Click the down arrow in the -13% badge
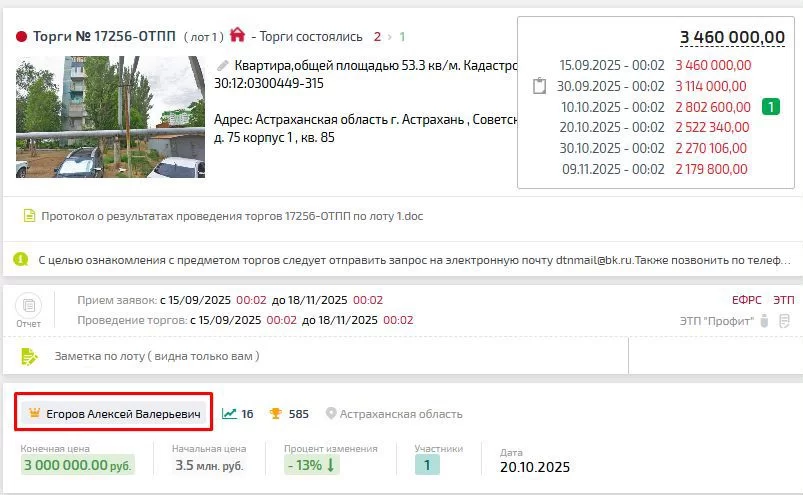Screen dimensions: 803x495 [330, 465]
